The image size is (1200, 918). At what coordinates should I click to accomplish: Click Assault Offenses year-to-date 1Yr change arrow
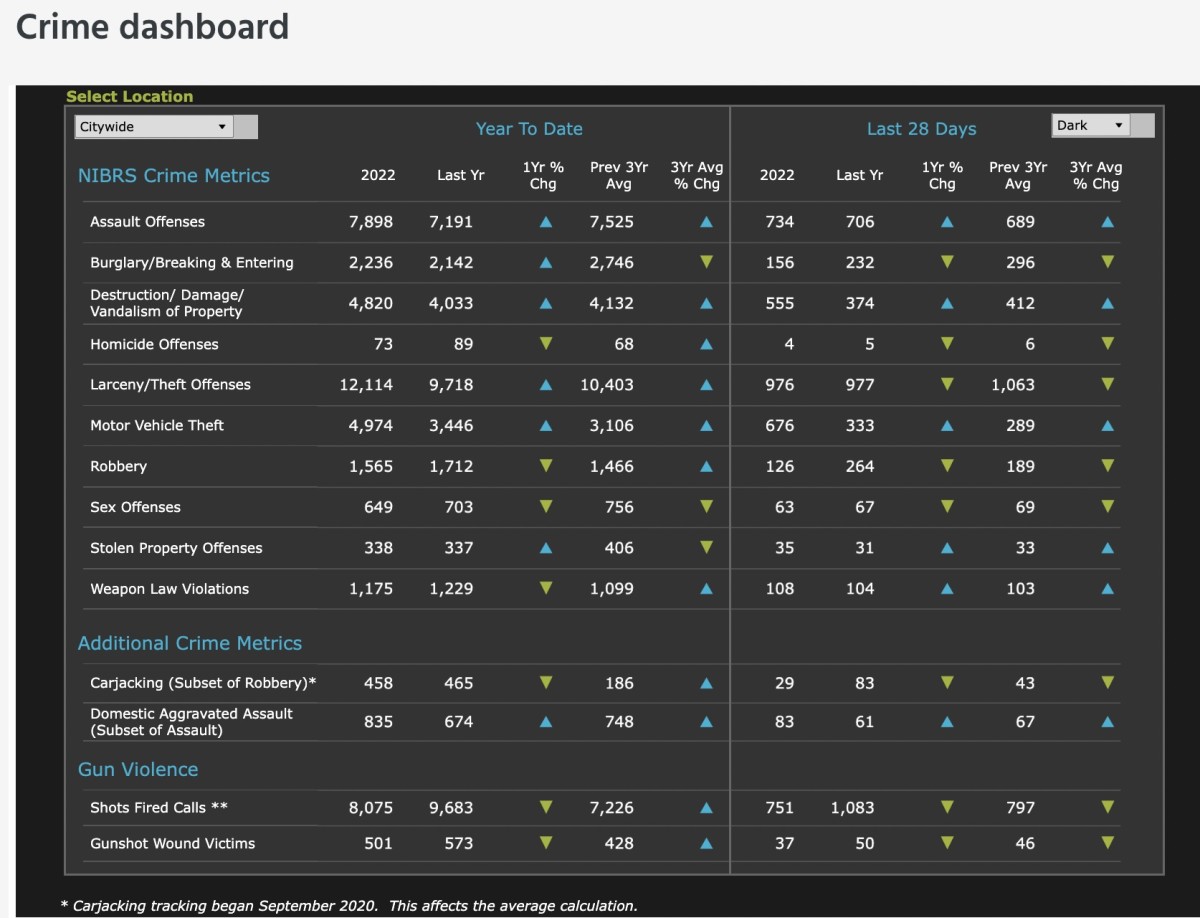[x=545, y=222]
